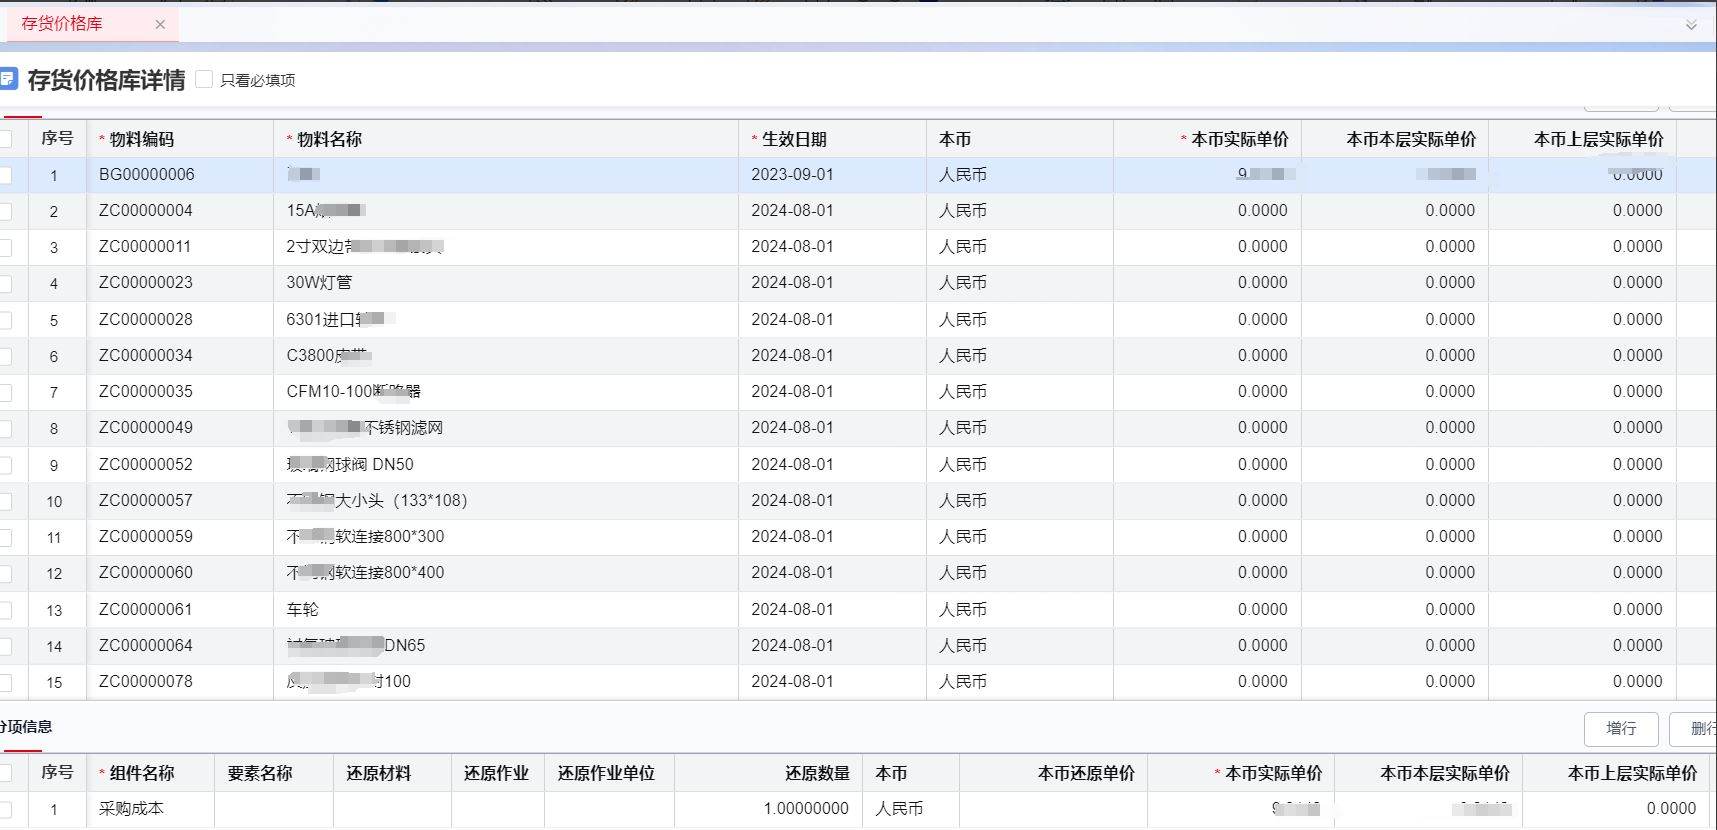
Task: Select material code cell BG00000006
Action: pos(147,175)
